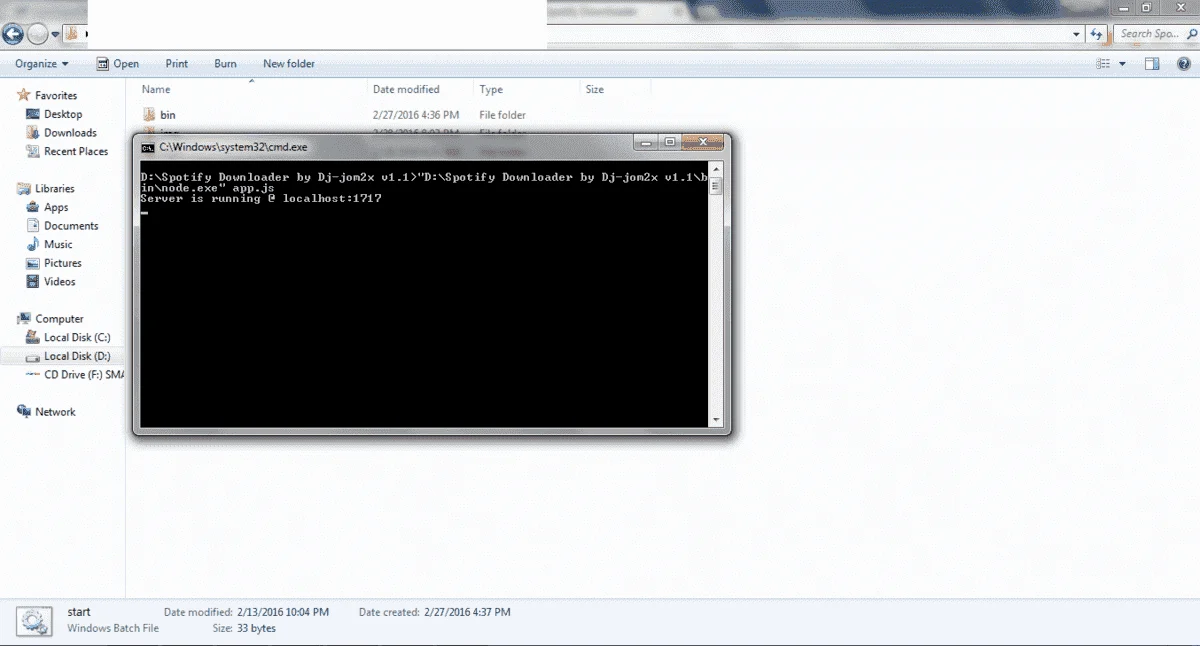Screen dimensions: 1200x646
Task: Open the More view options arrow
Action: click(1122, 64)
